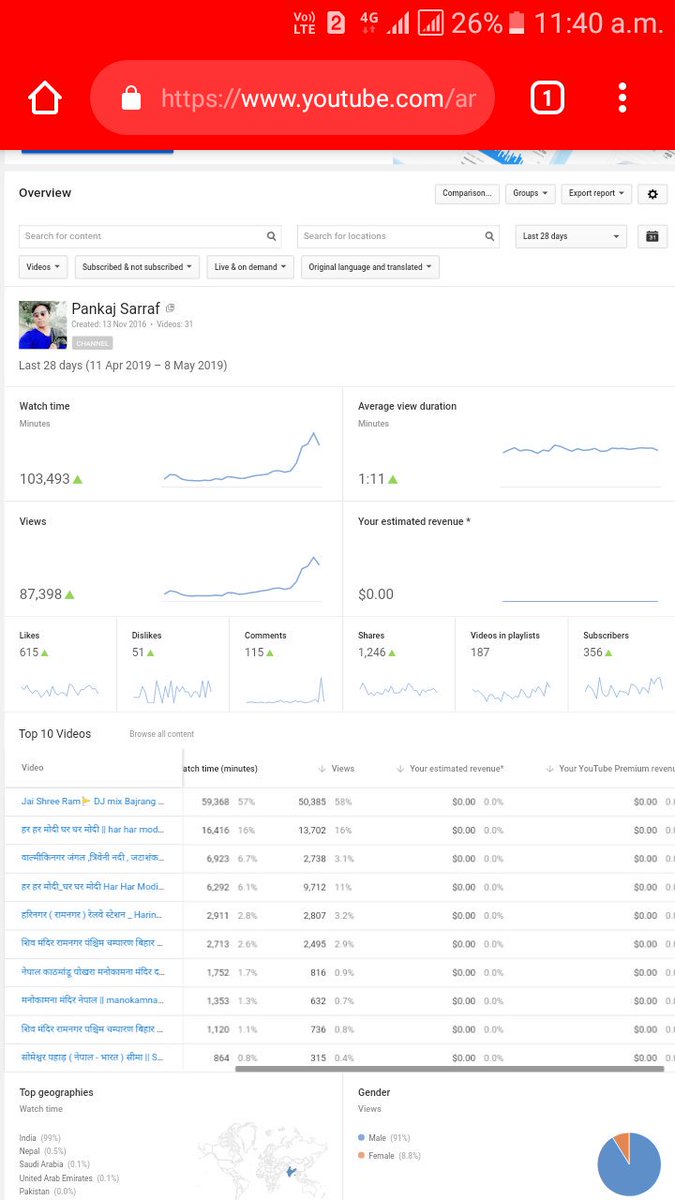Click the search icon in content field
Image resolution: width=675 pixels, height=1200 pixels.
[x=271, y=237]
